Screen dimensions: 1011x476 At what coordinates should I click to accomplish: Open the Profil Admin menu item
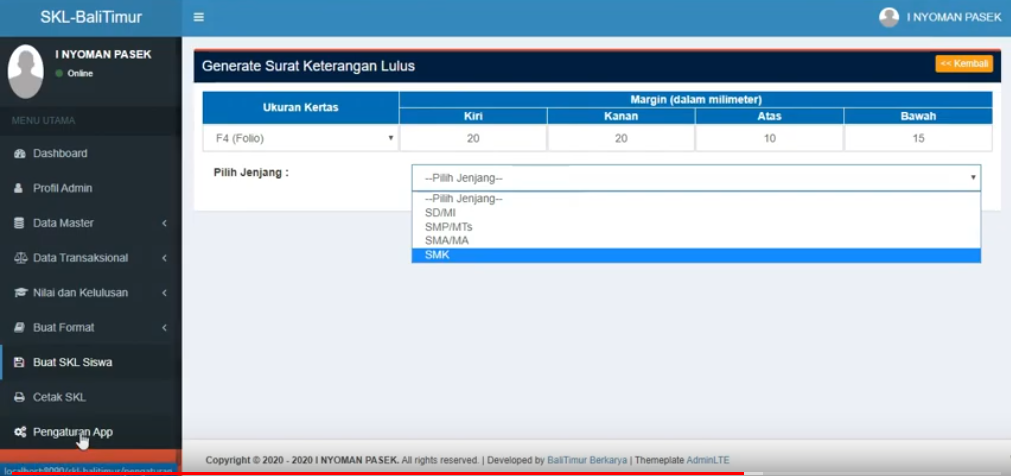click(x=91, y=188)
